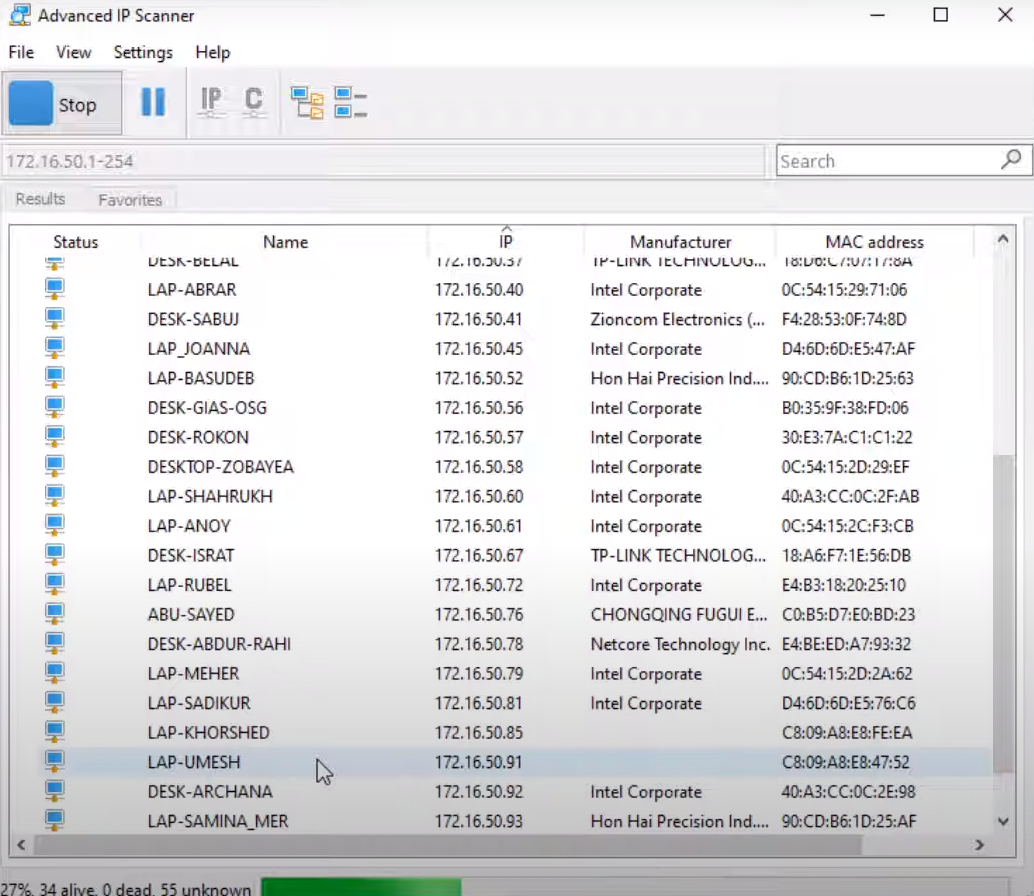Click Hon Hai Precision for LAP-BASUDEB
1034x896 pixels.
[x=679, y=378]
